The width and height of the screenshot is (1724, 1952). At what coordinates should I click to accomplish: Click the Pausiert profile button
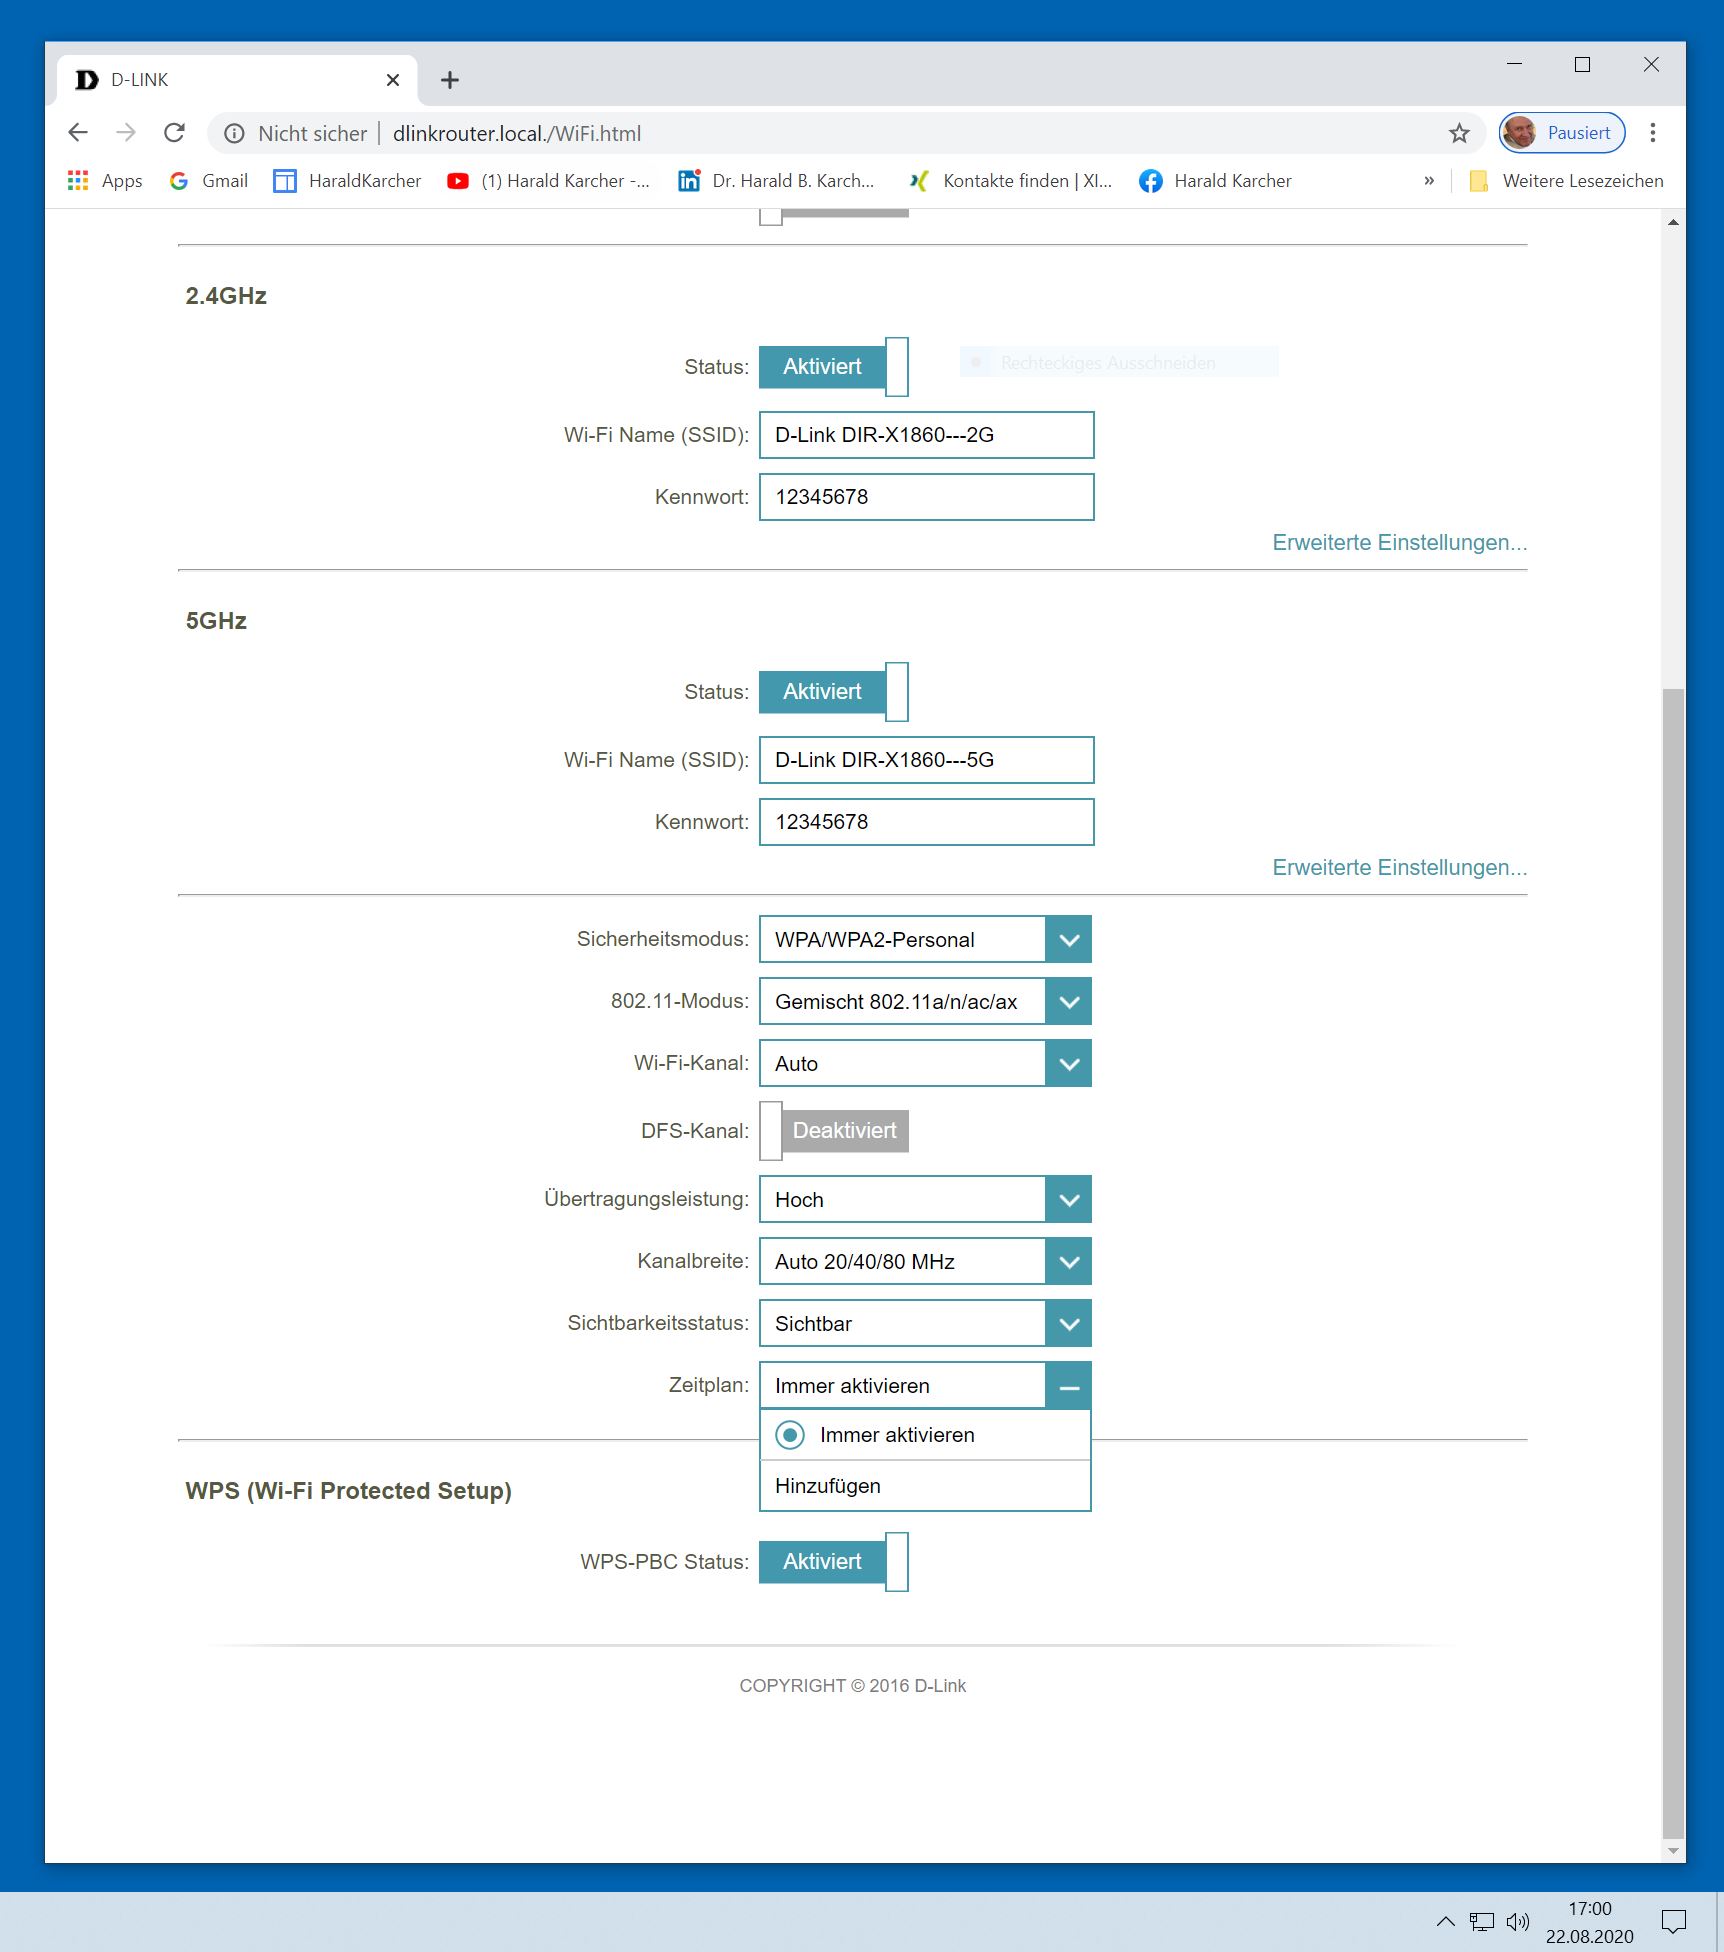click(1562, 133)
